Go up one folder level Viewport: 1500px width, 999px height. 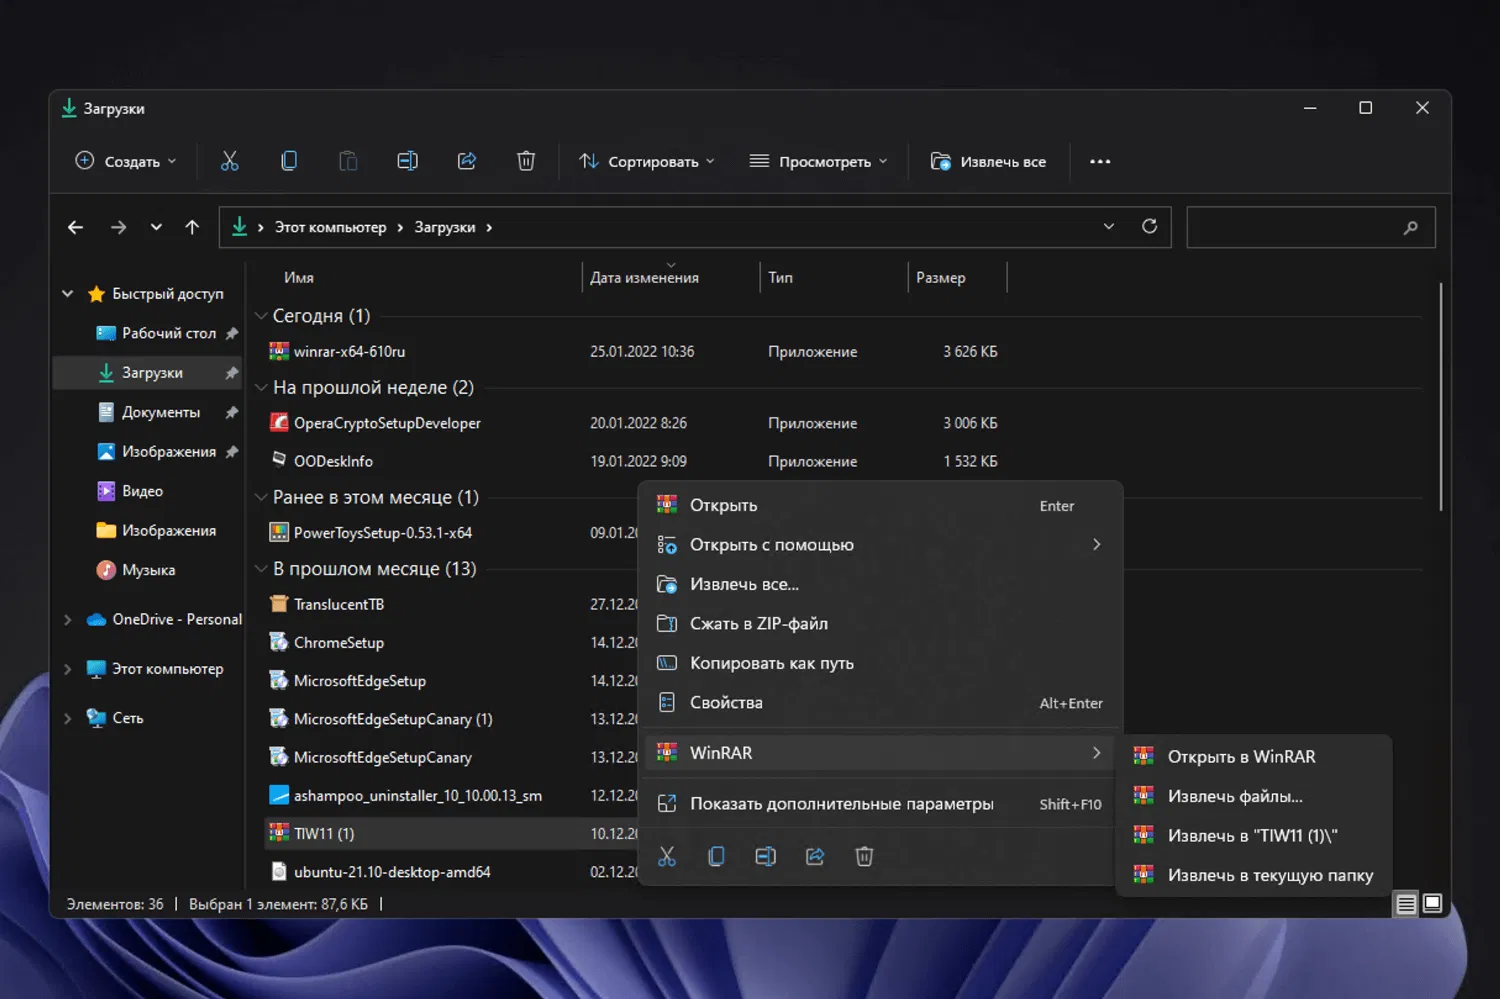tap(192, 227)
